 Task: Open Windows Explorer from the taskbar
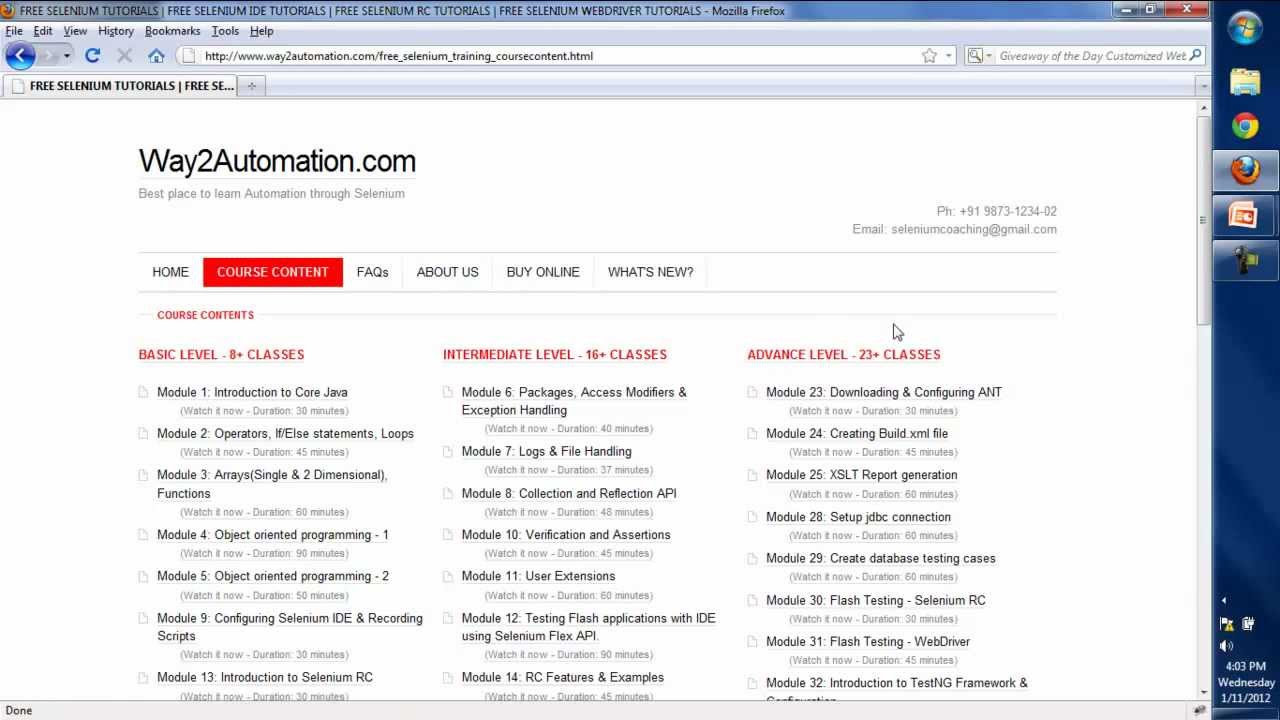click(x=1246, y=81)
